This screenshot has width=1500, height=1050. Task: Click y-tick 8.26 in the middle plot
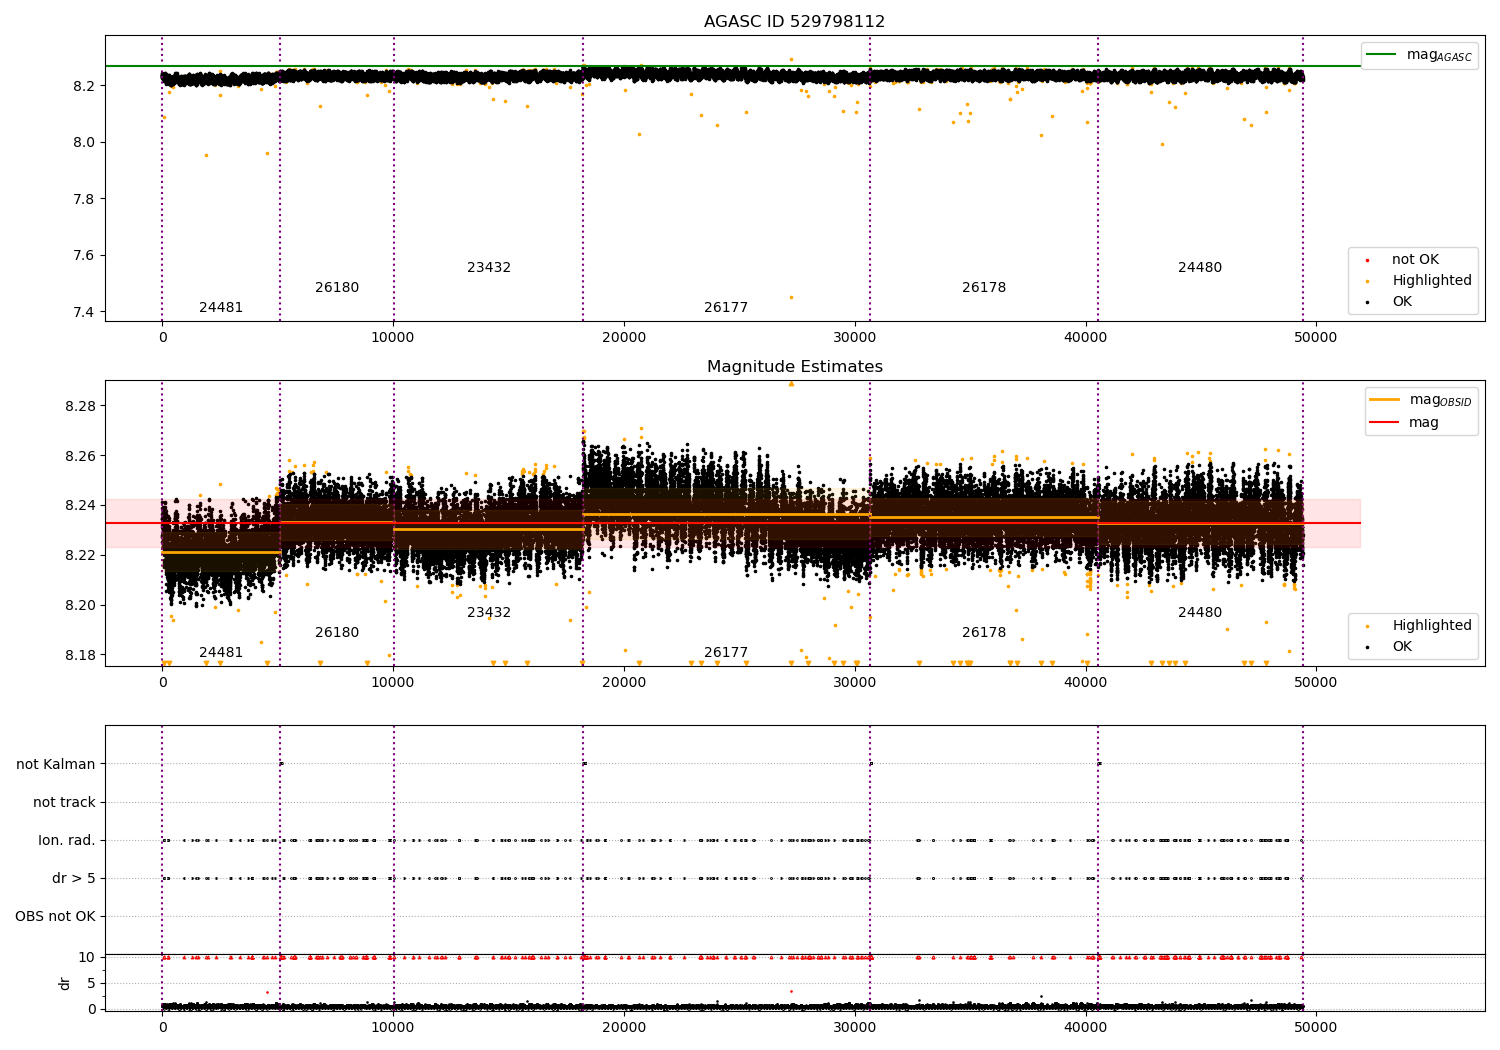[81, 457]
